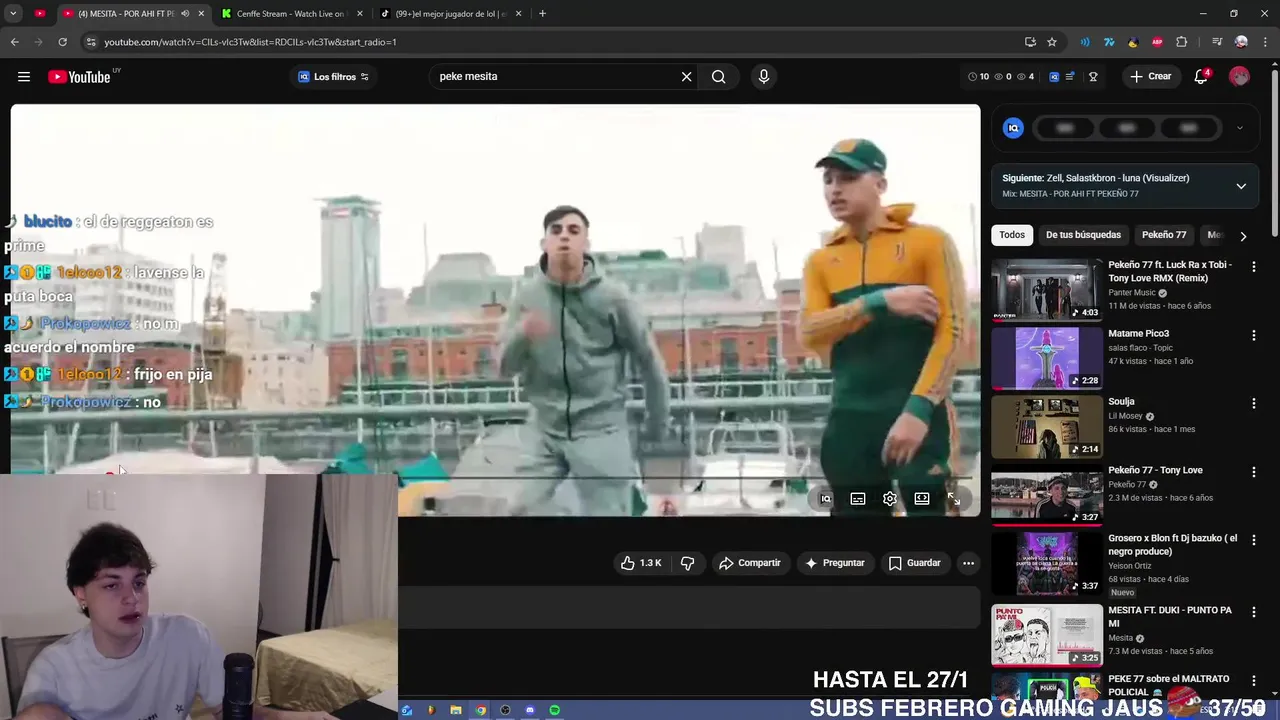This screenshot has width=1280, height=720.
Task: Open more actions ellipsis below video
Action: (x=968, y=563)
